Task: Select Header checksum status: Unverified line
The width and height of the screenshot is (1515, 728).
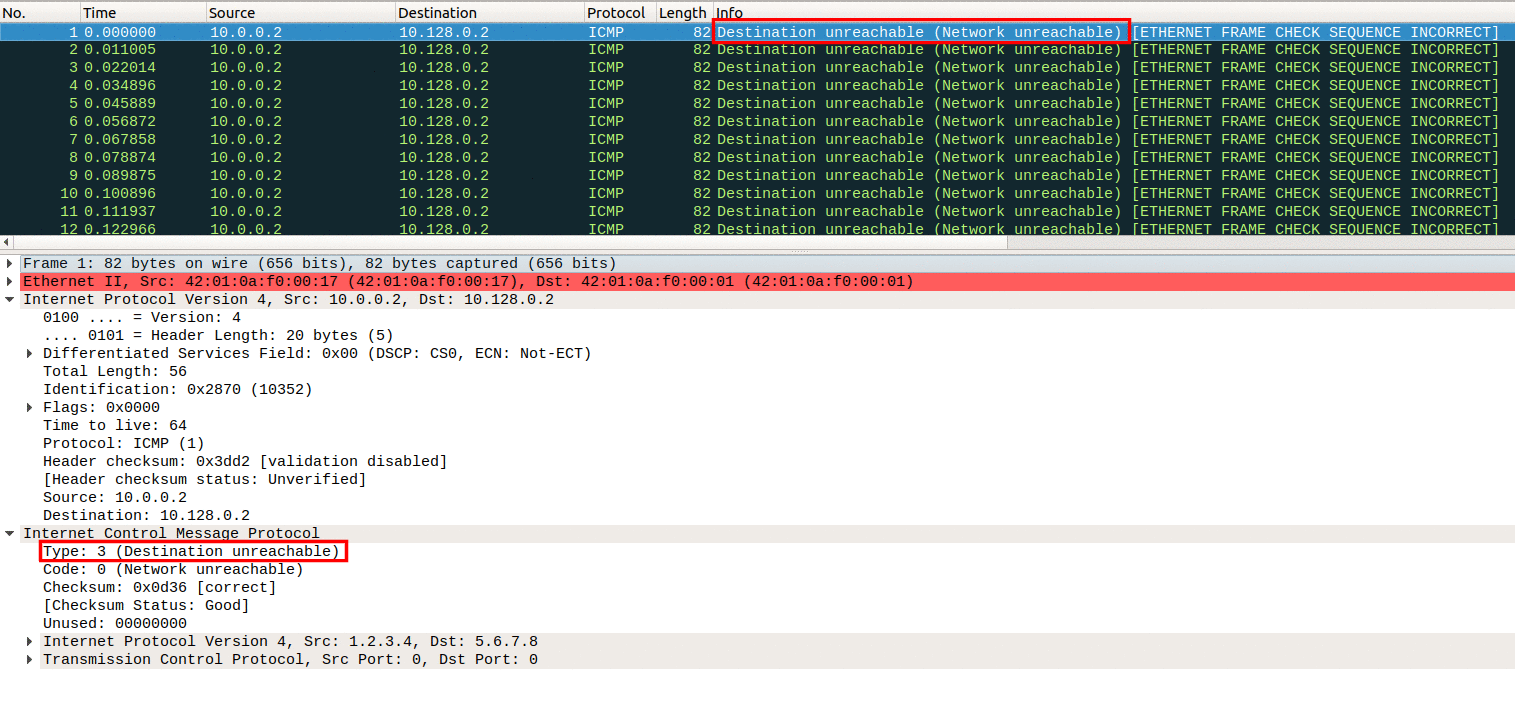Action: [205, 480]
